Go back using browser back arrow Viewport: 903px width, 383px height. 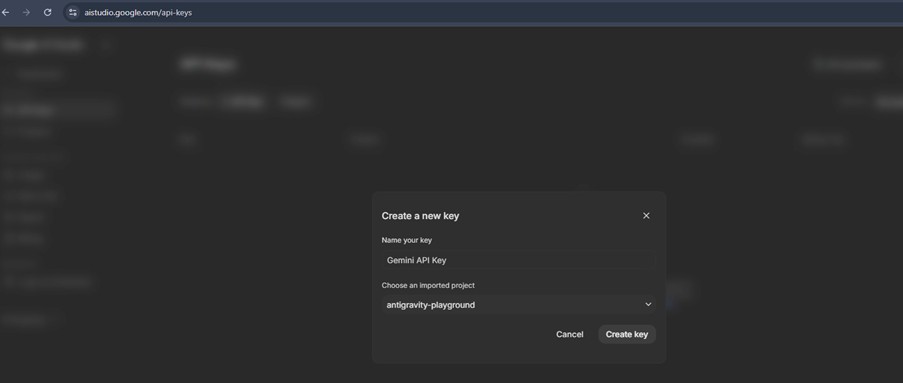[6, 12]
